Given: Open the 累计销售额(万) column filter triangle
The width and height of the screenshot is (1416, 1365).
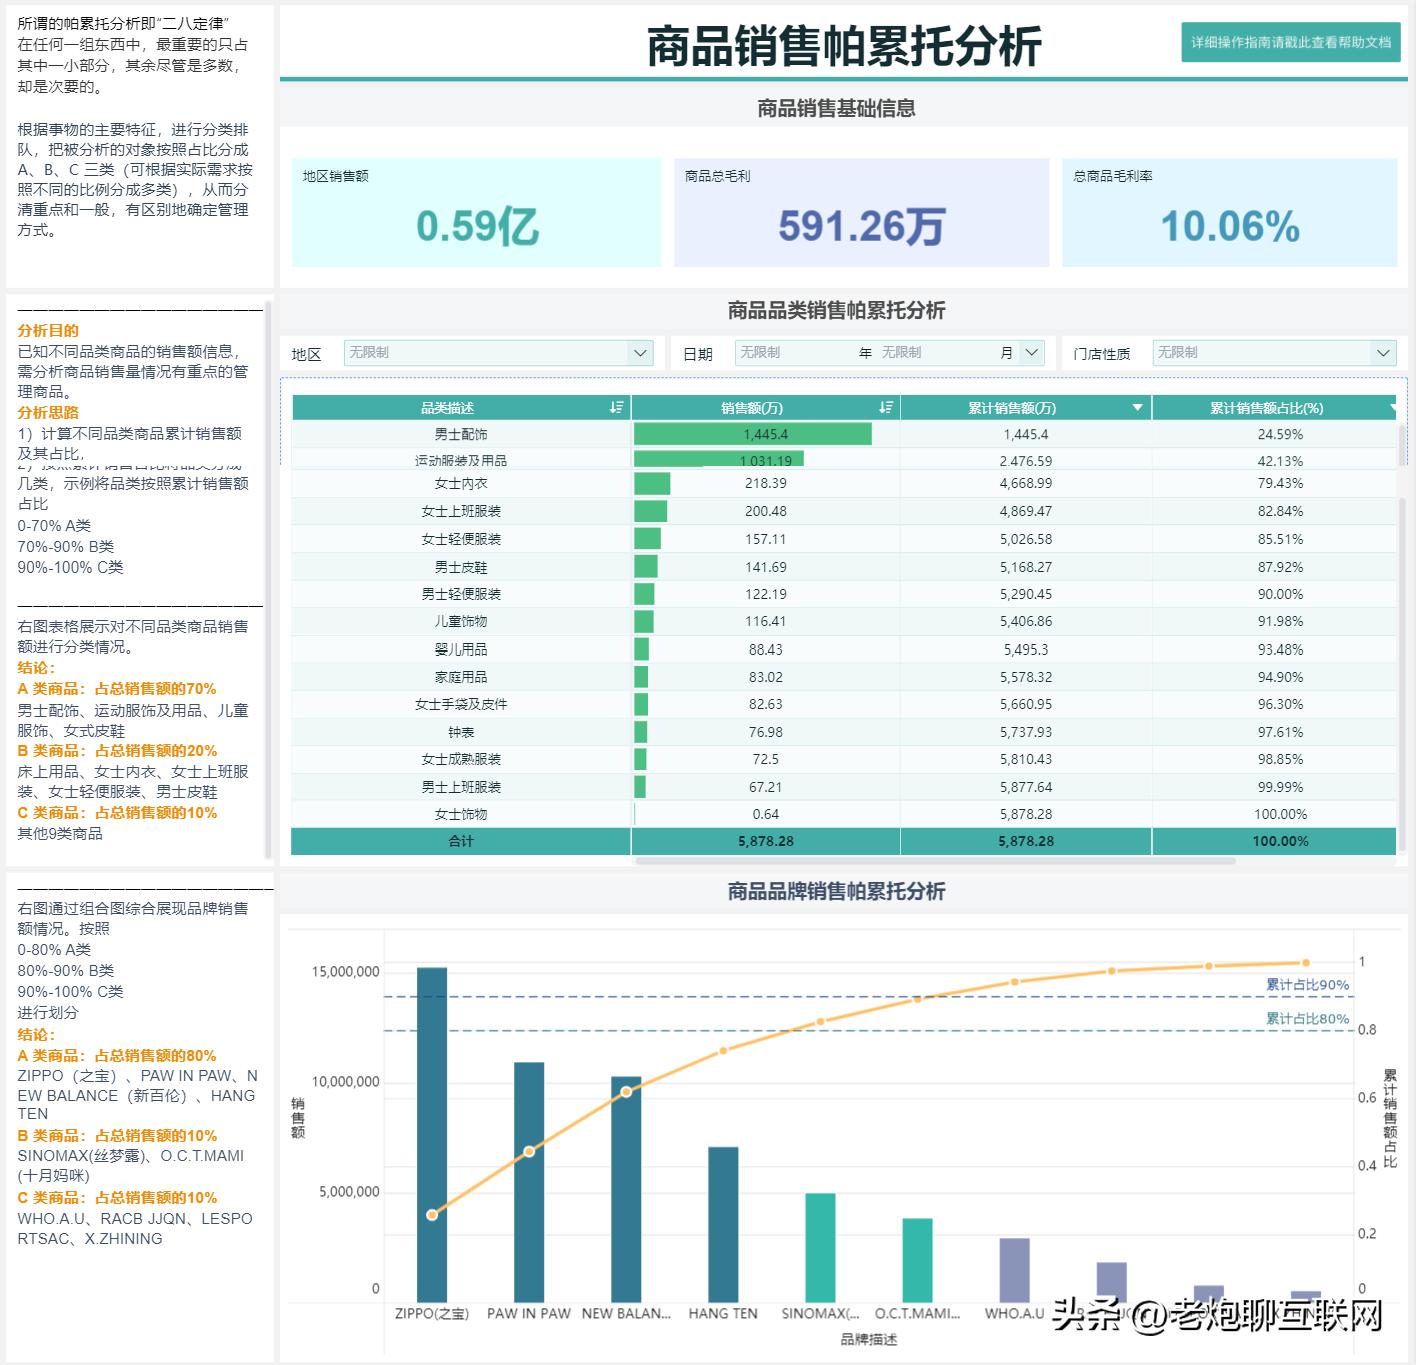Looking at the screenshot, I should click(x=1136, y=407).
